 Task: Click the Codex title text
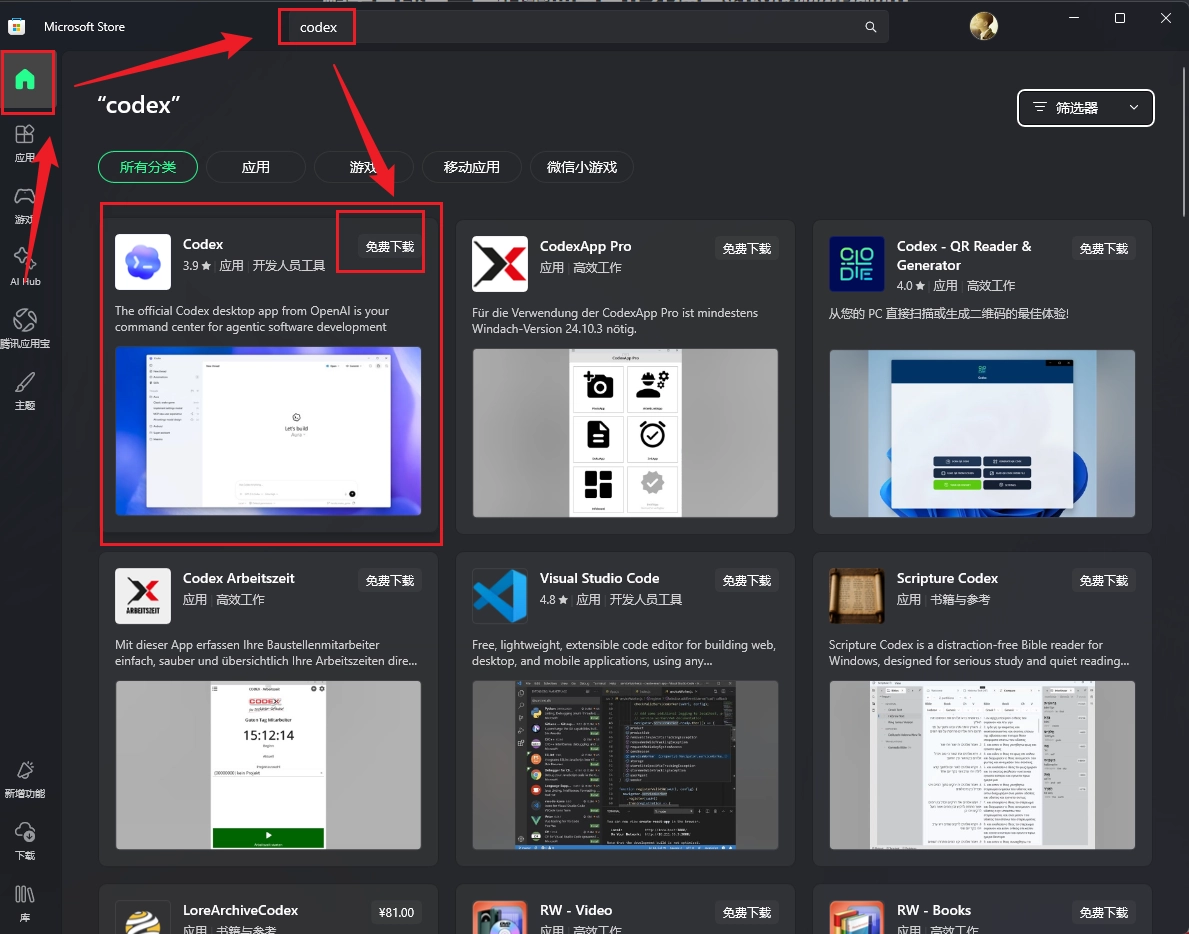click(202, 244)
